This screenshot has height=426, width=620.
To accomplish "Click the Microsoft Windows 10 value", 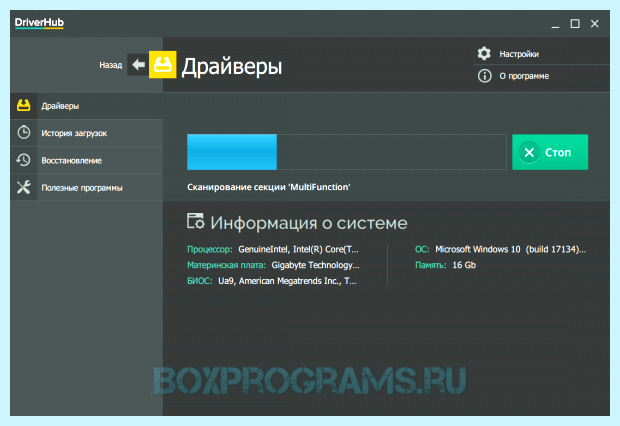I will [510, 250].
